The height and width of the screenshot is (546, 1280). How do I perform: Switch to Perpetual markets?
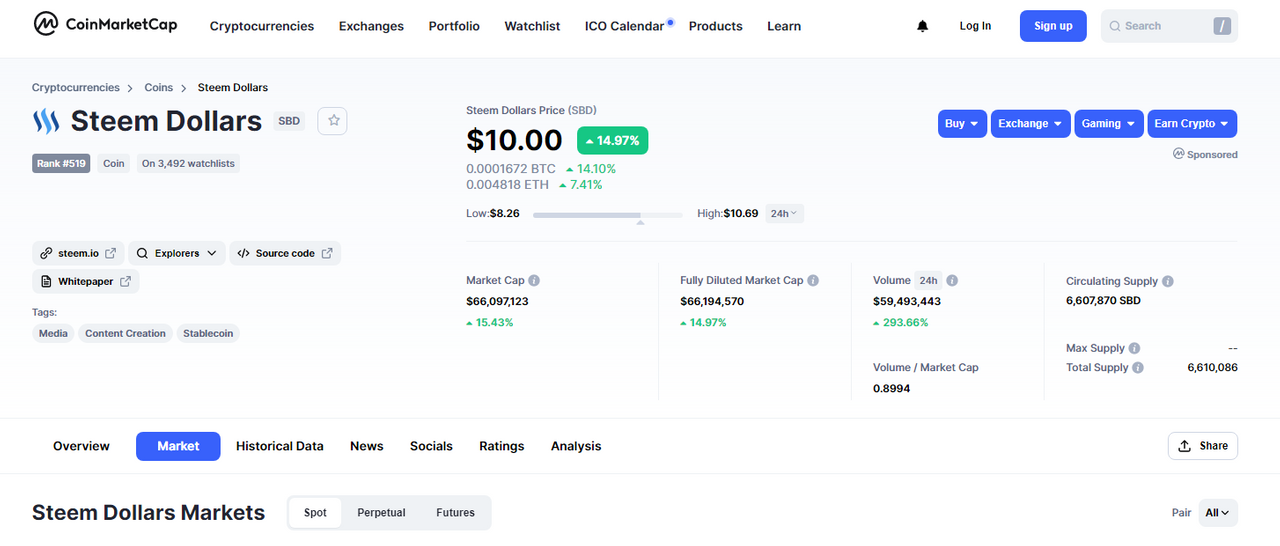point(381,513)
